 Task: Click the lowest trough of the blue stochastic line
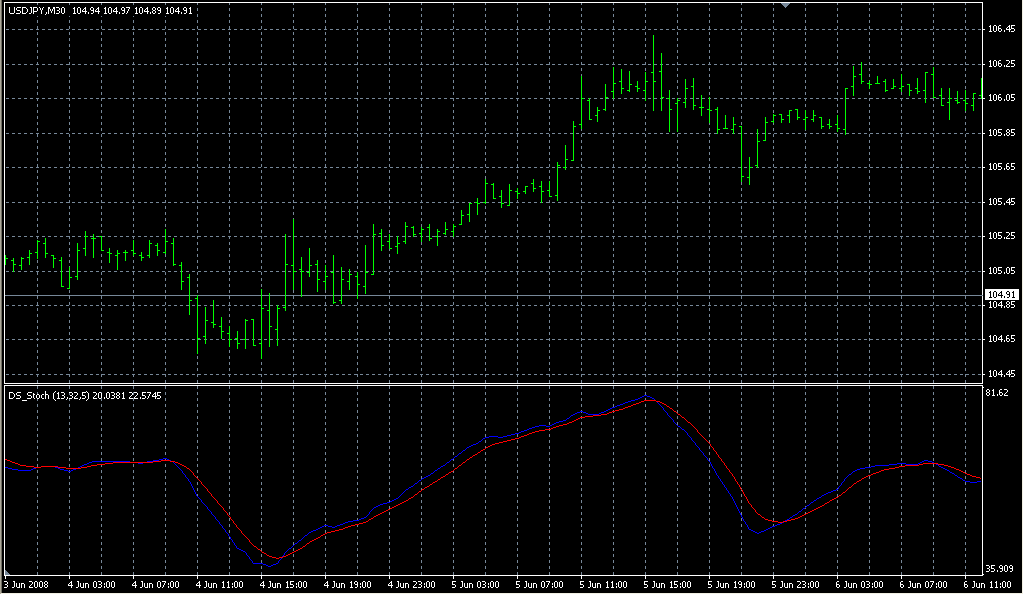pyautogui.click(x=269, y=566)
